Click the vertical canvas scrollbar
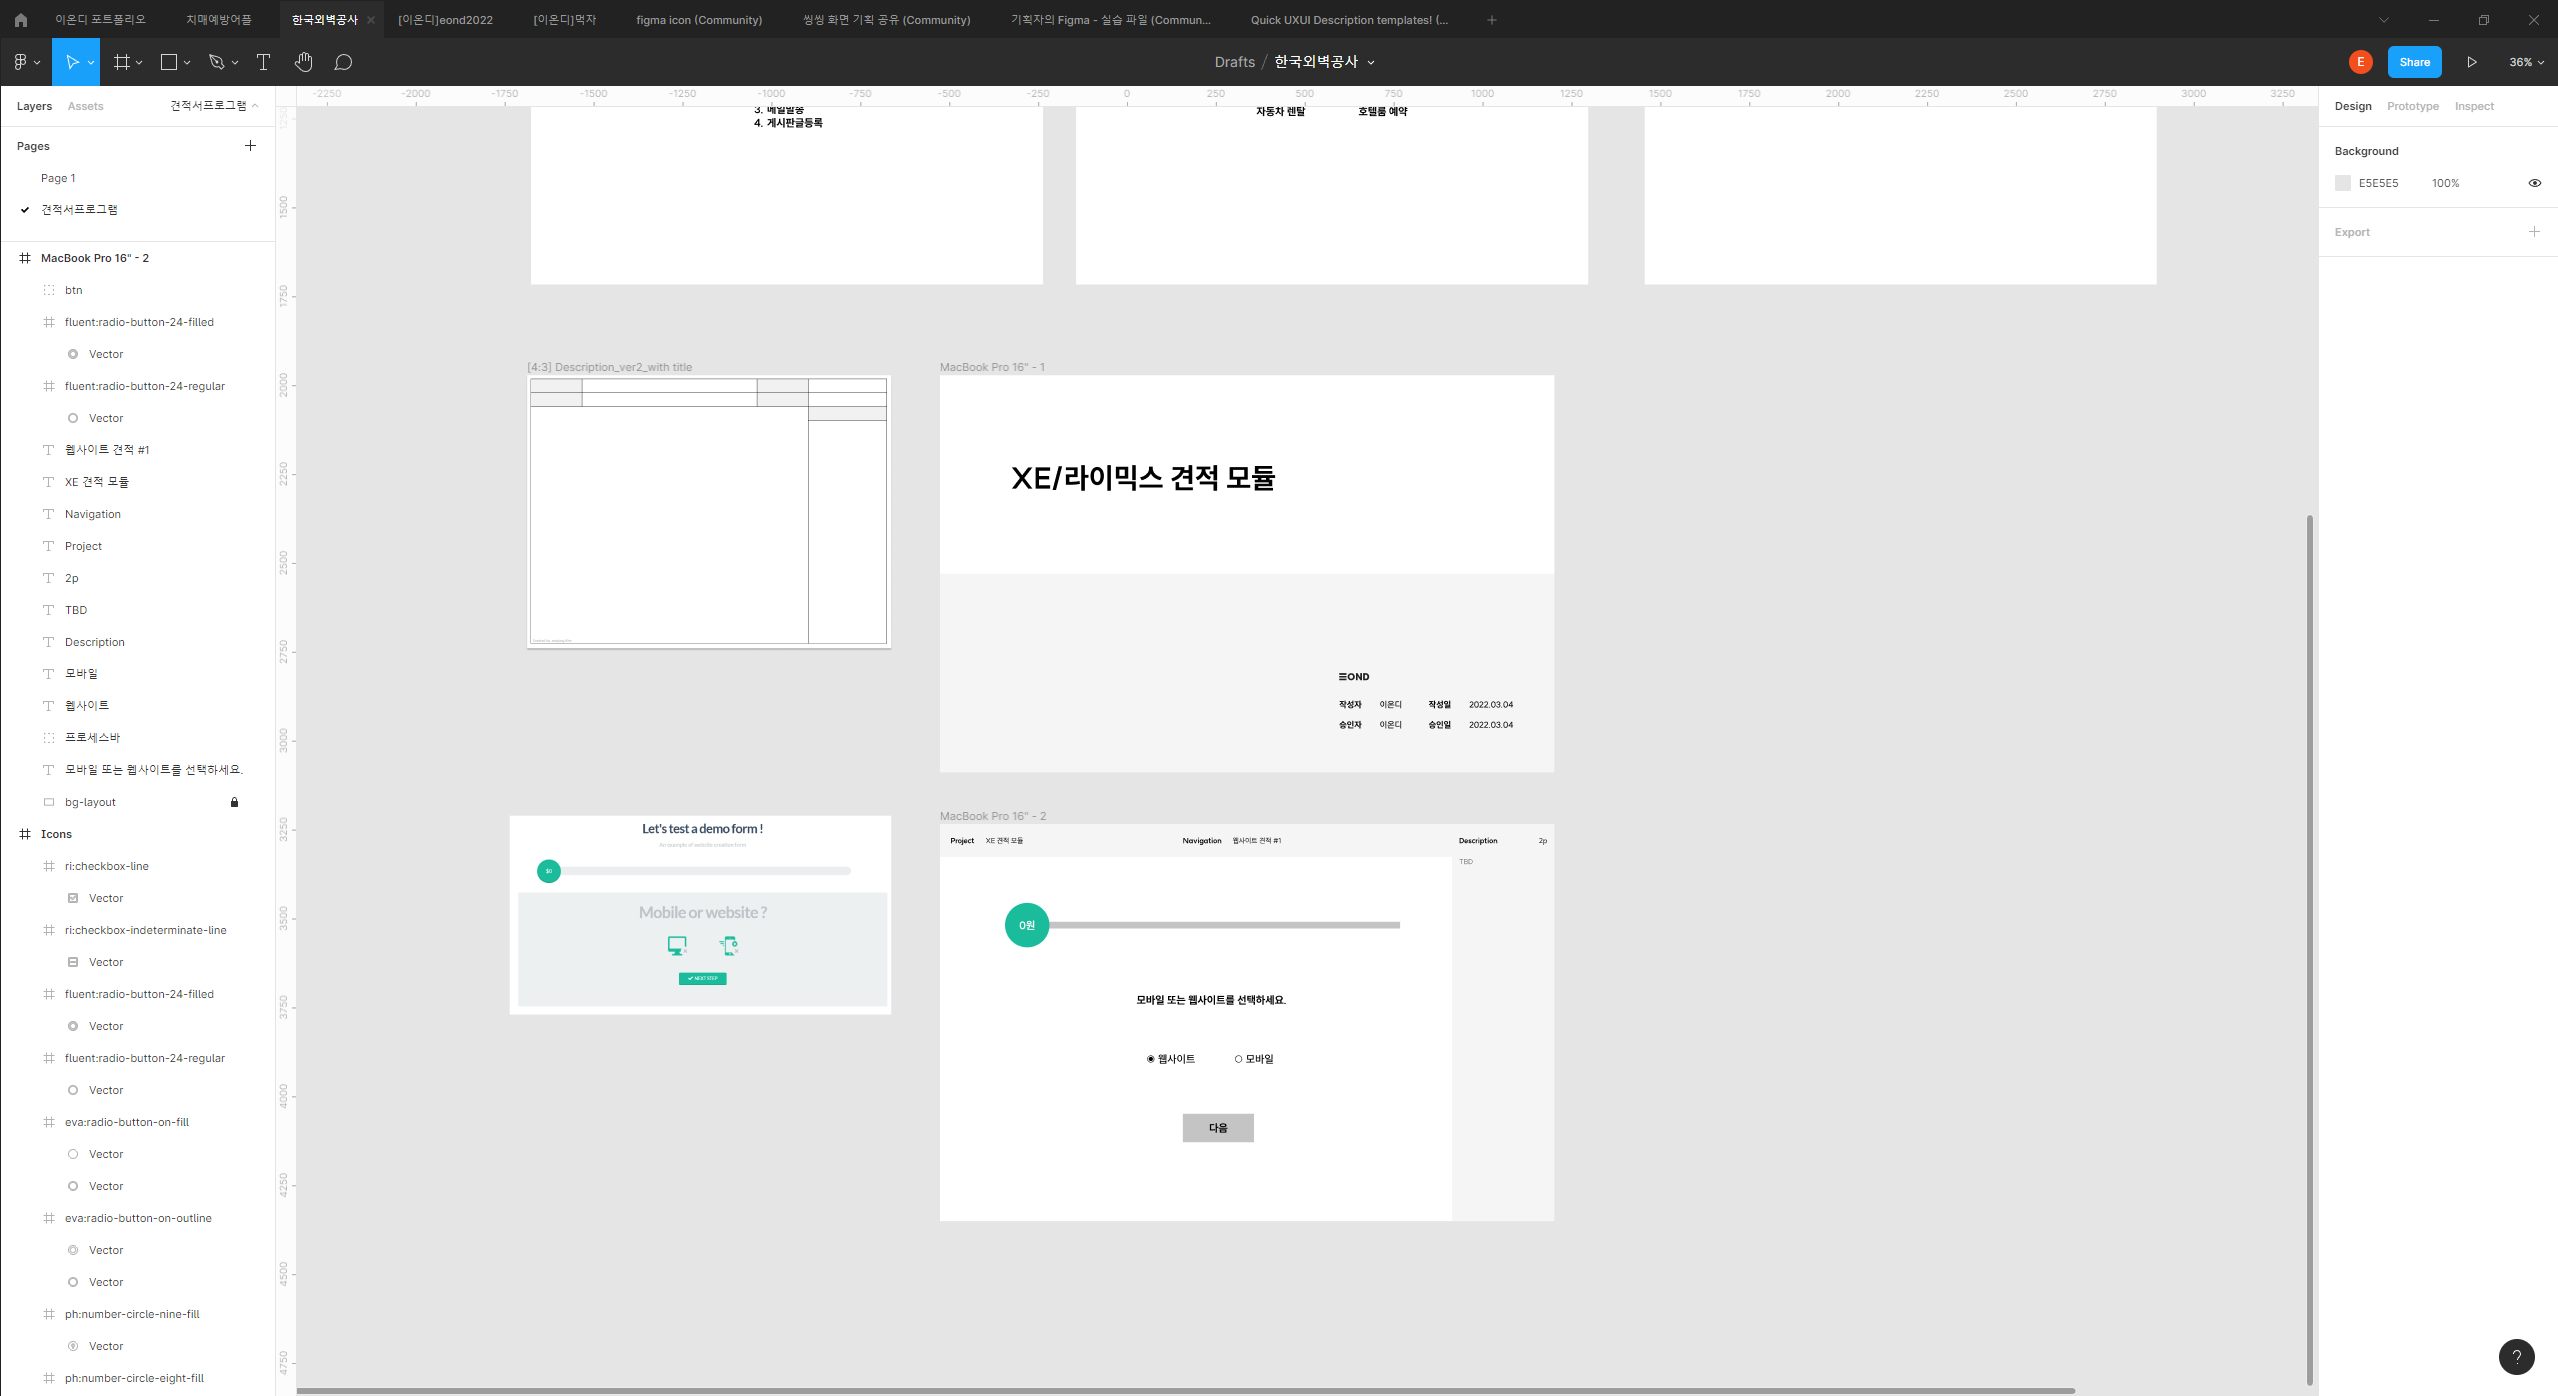The image size is (2558, 1396). point(2310,950)
